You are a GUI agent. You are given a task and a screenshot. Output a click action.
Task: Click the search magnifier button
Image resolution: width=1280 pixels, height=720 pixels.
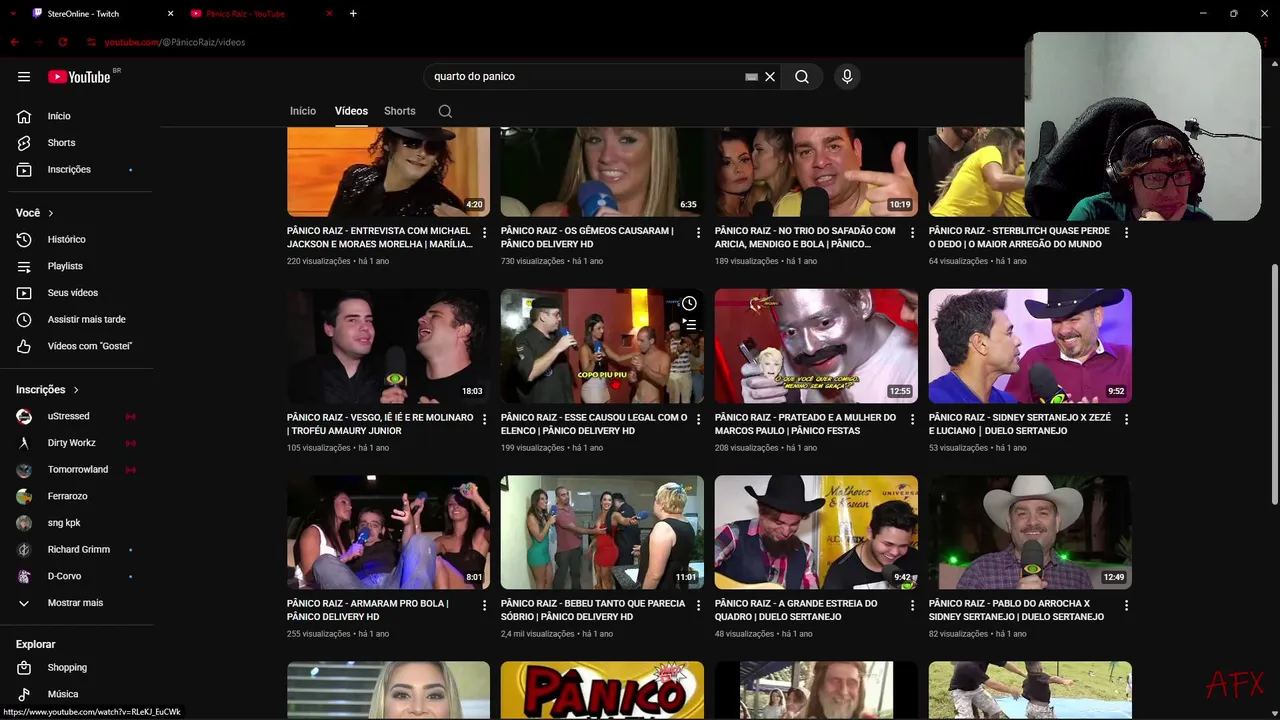pyautogui.click(x=802, y=77)
